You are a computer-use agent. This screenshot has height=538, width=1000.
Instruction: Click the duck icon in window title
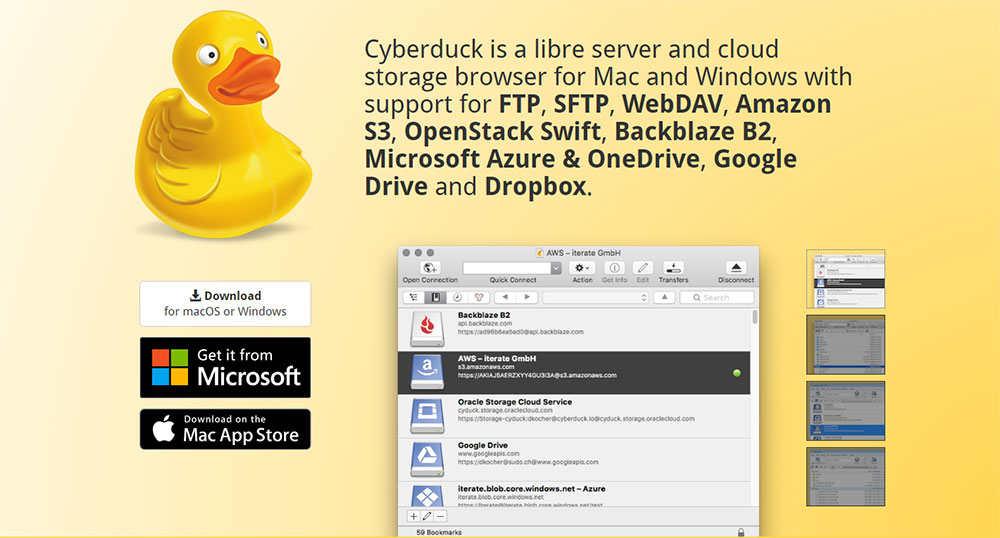click(540, 253)
